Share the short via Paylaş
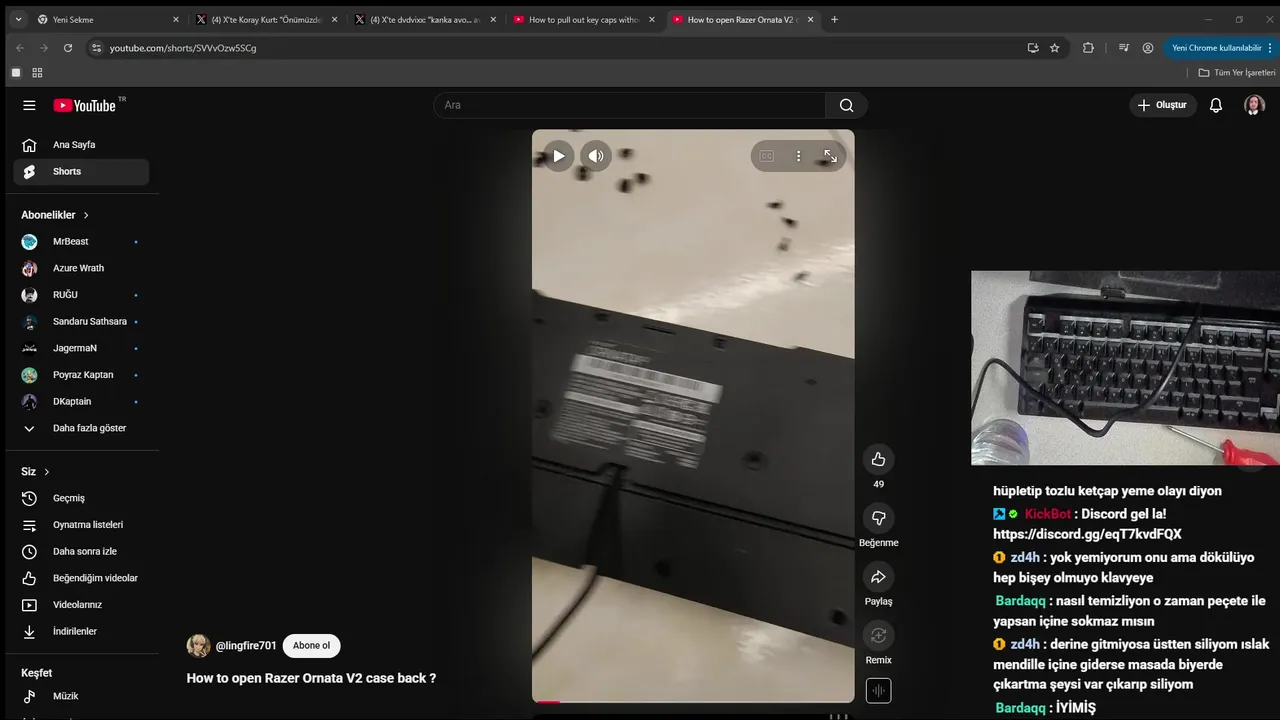This screenshot has width=1280, height=720. pos(878,577)
